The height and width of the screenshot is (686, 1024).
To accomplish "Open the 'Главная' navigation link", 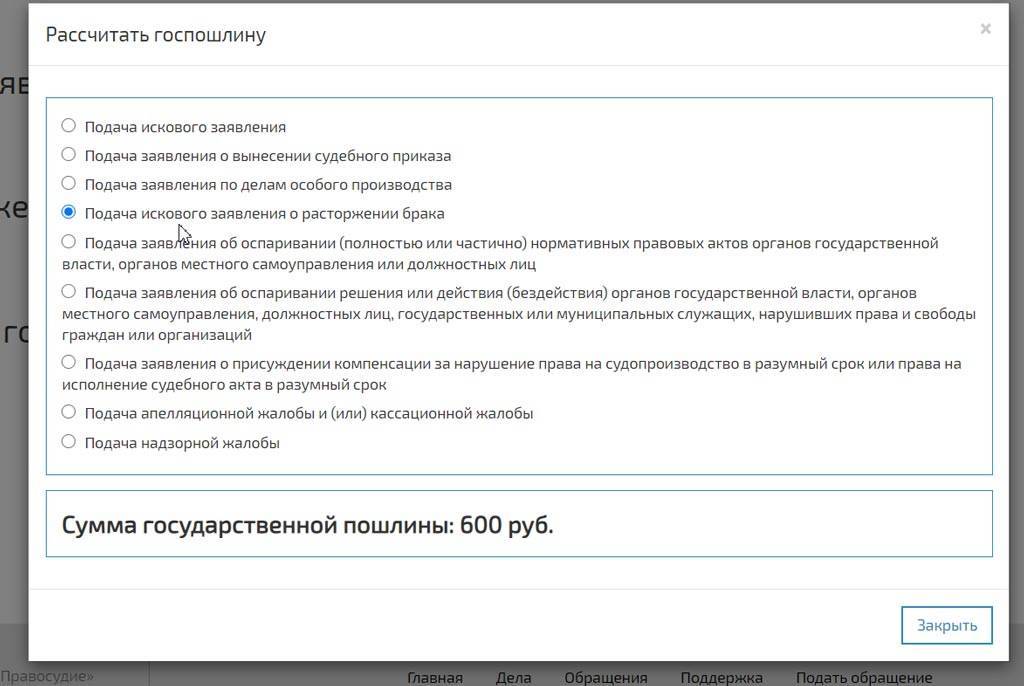I will pos(435,677).
